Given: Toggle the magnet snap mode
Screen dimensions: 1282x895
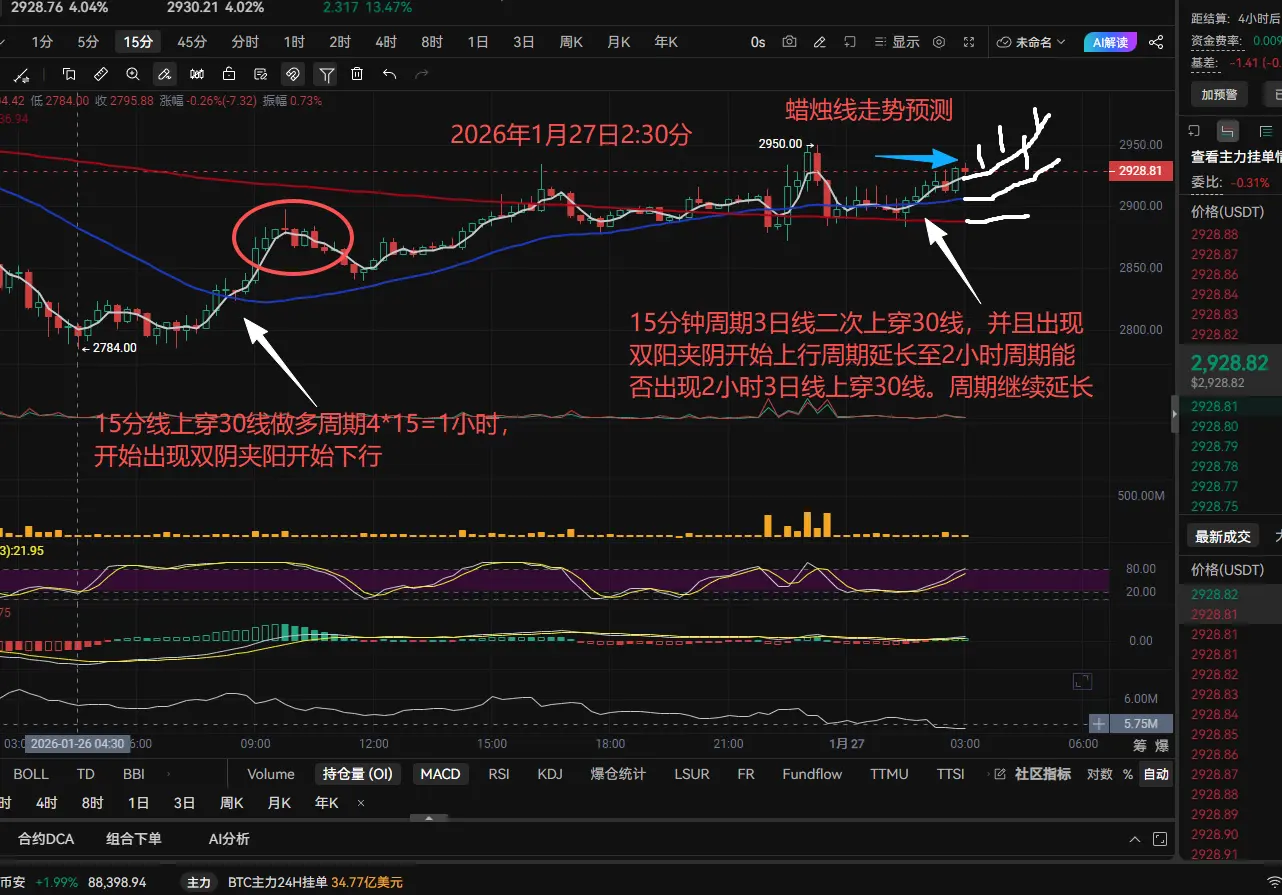Looking at the screenshot, I should coord(293,74).
